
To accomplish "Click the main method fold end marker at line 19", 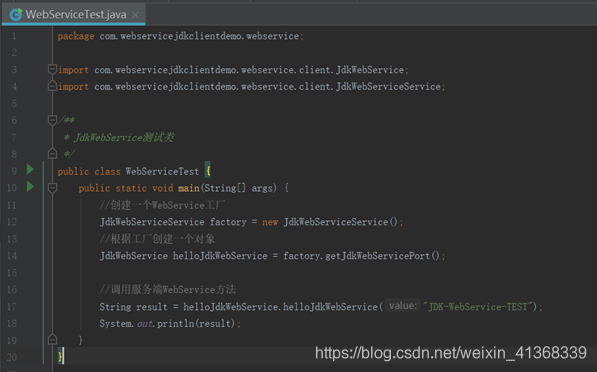I will [x=53, y=339].
